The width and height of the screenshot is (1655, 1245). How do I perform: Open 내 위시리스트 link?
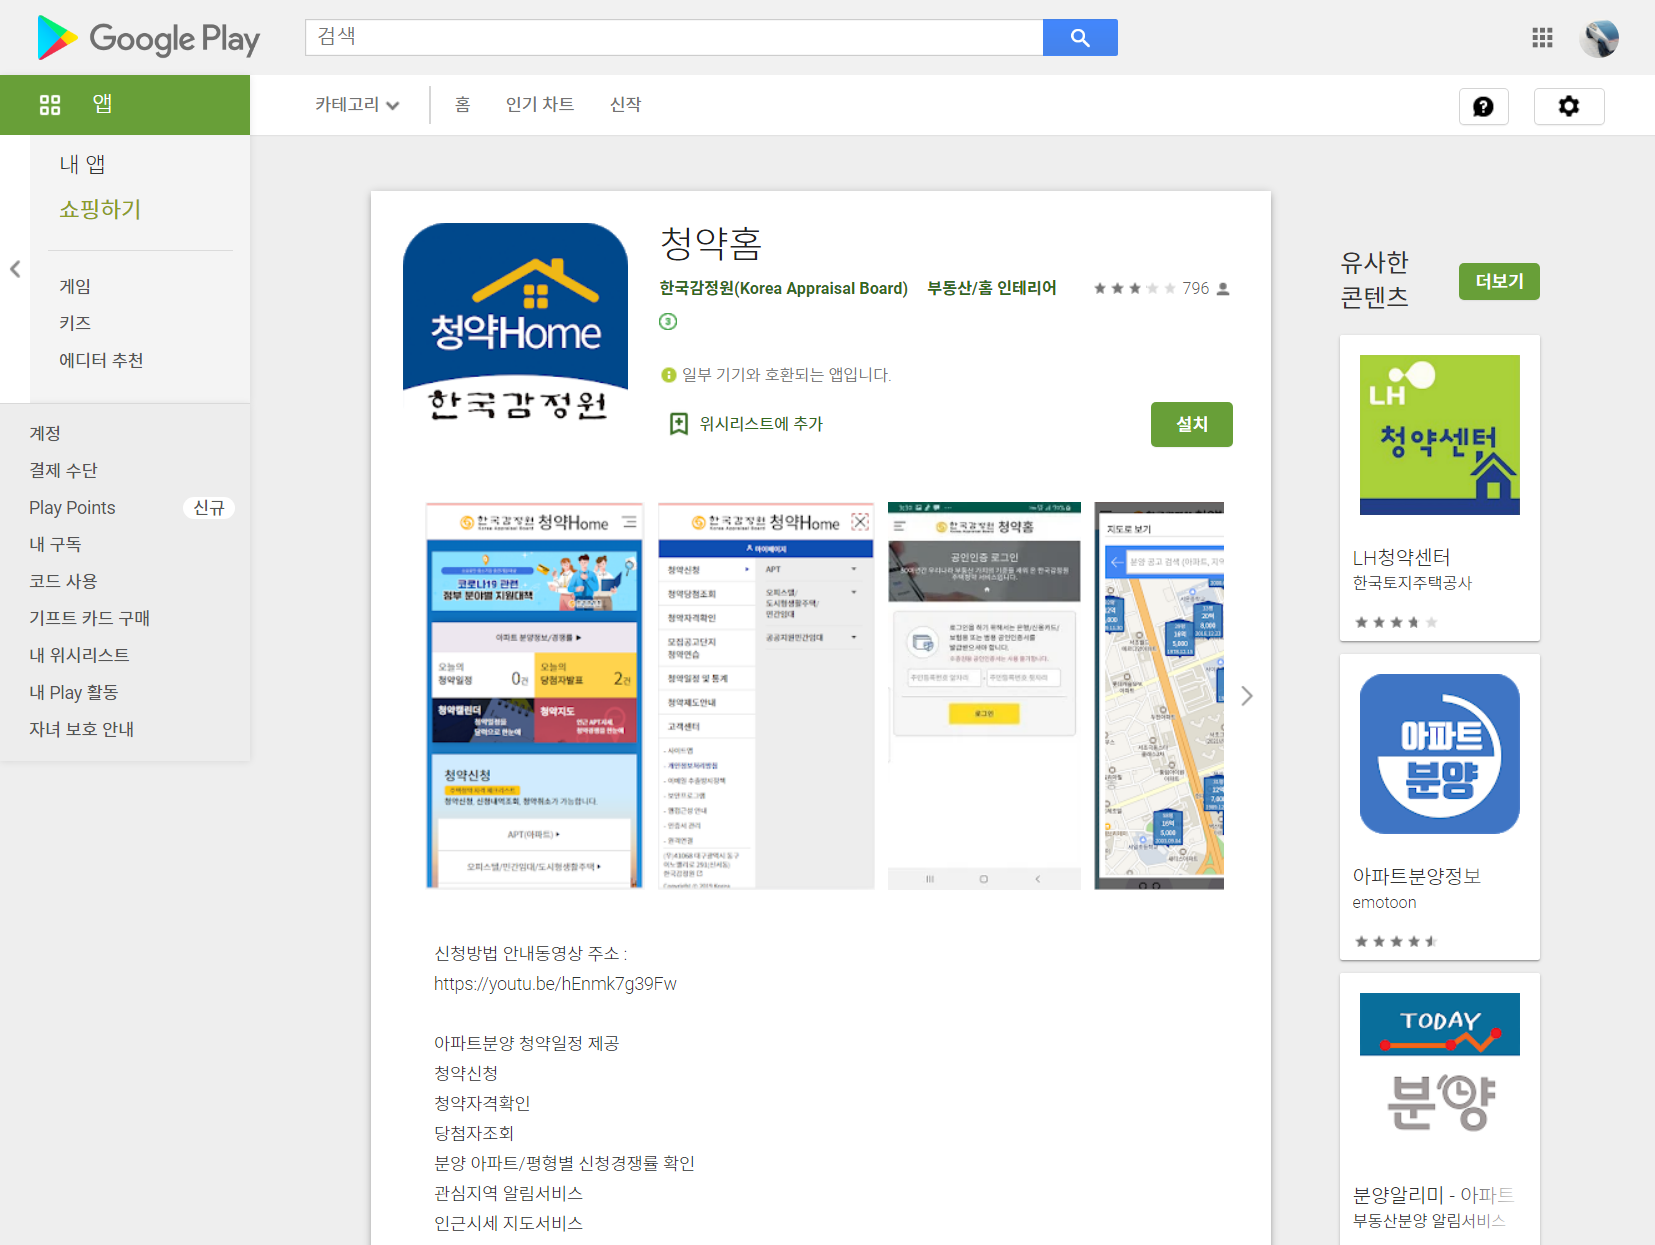(x=79, y=655)
